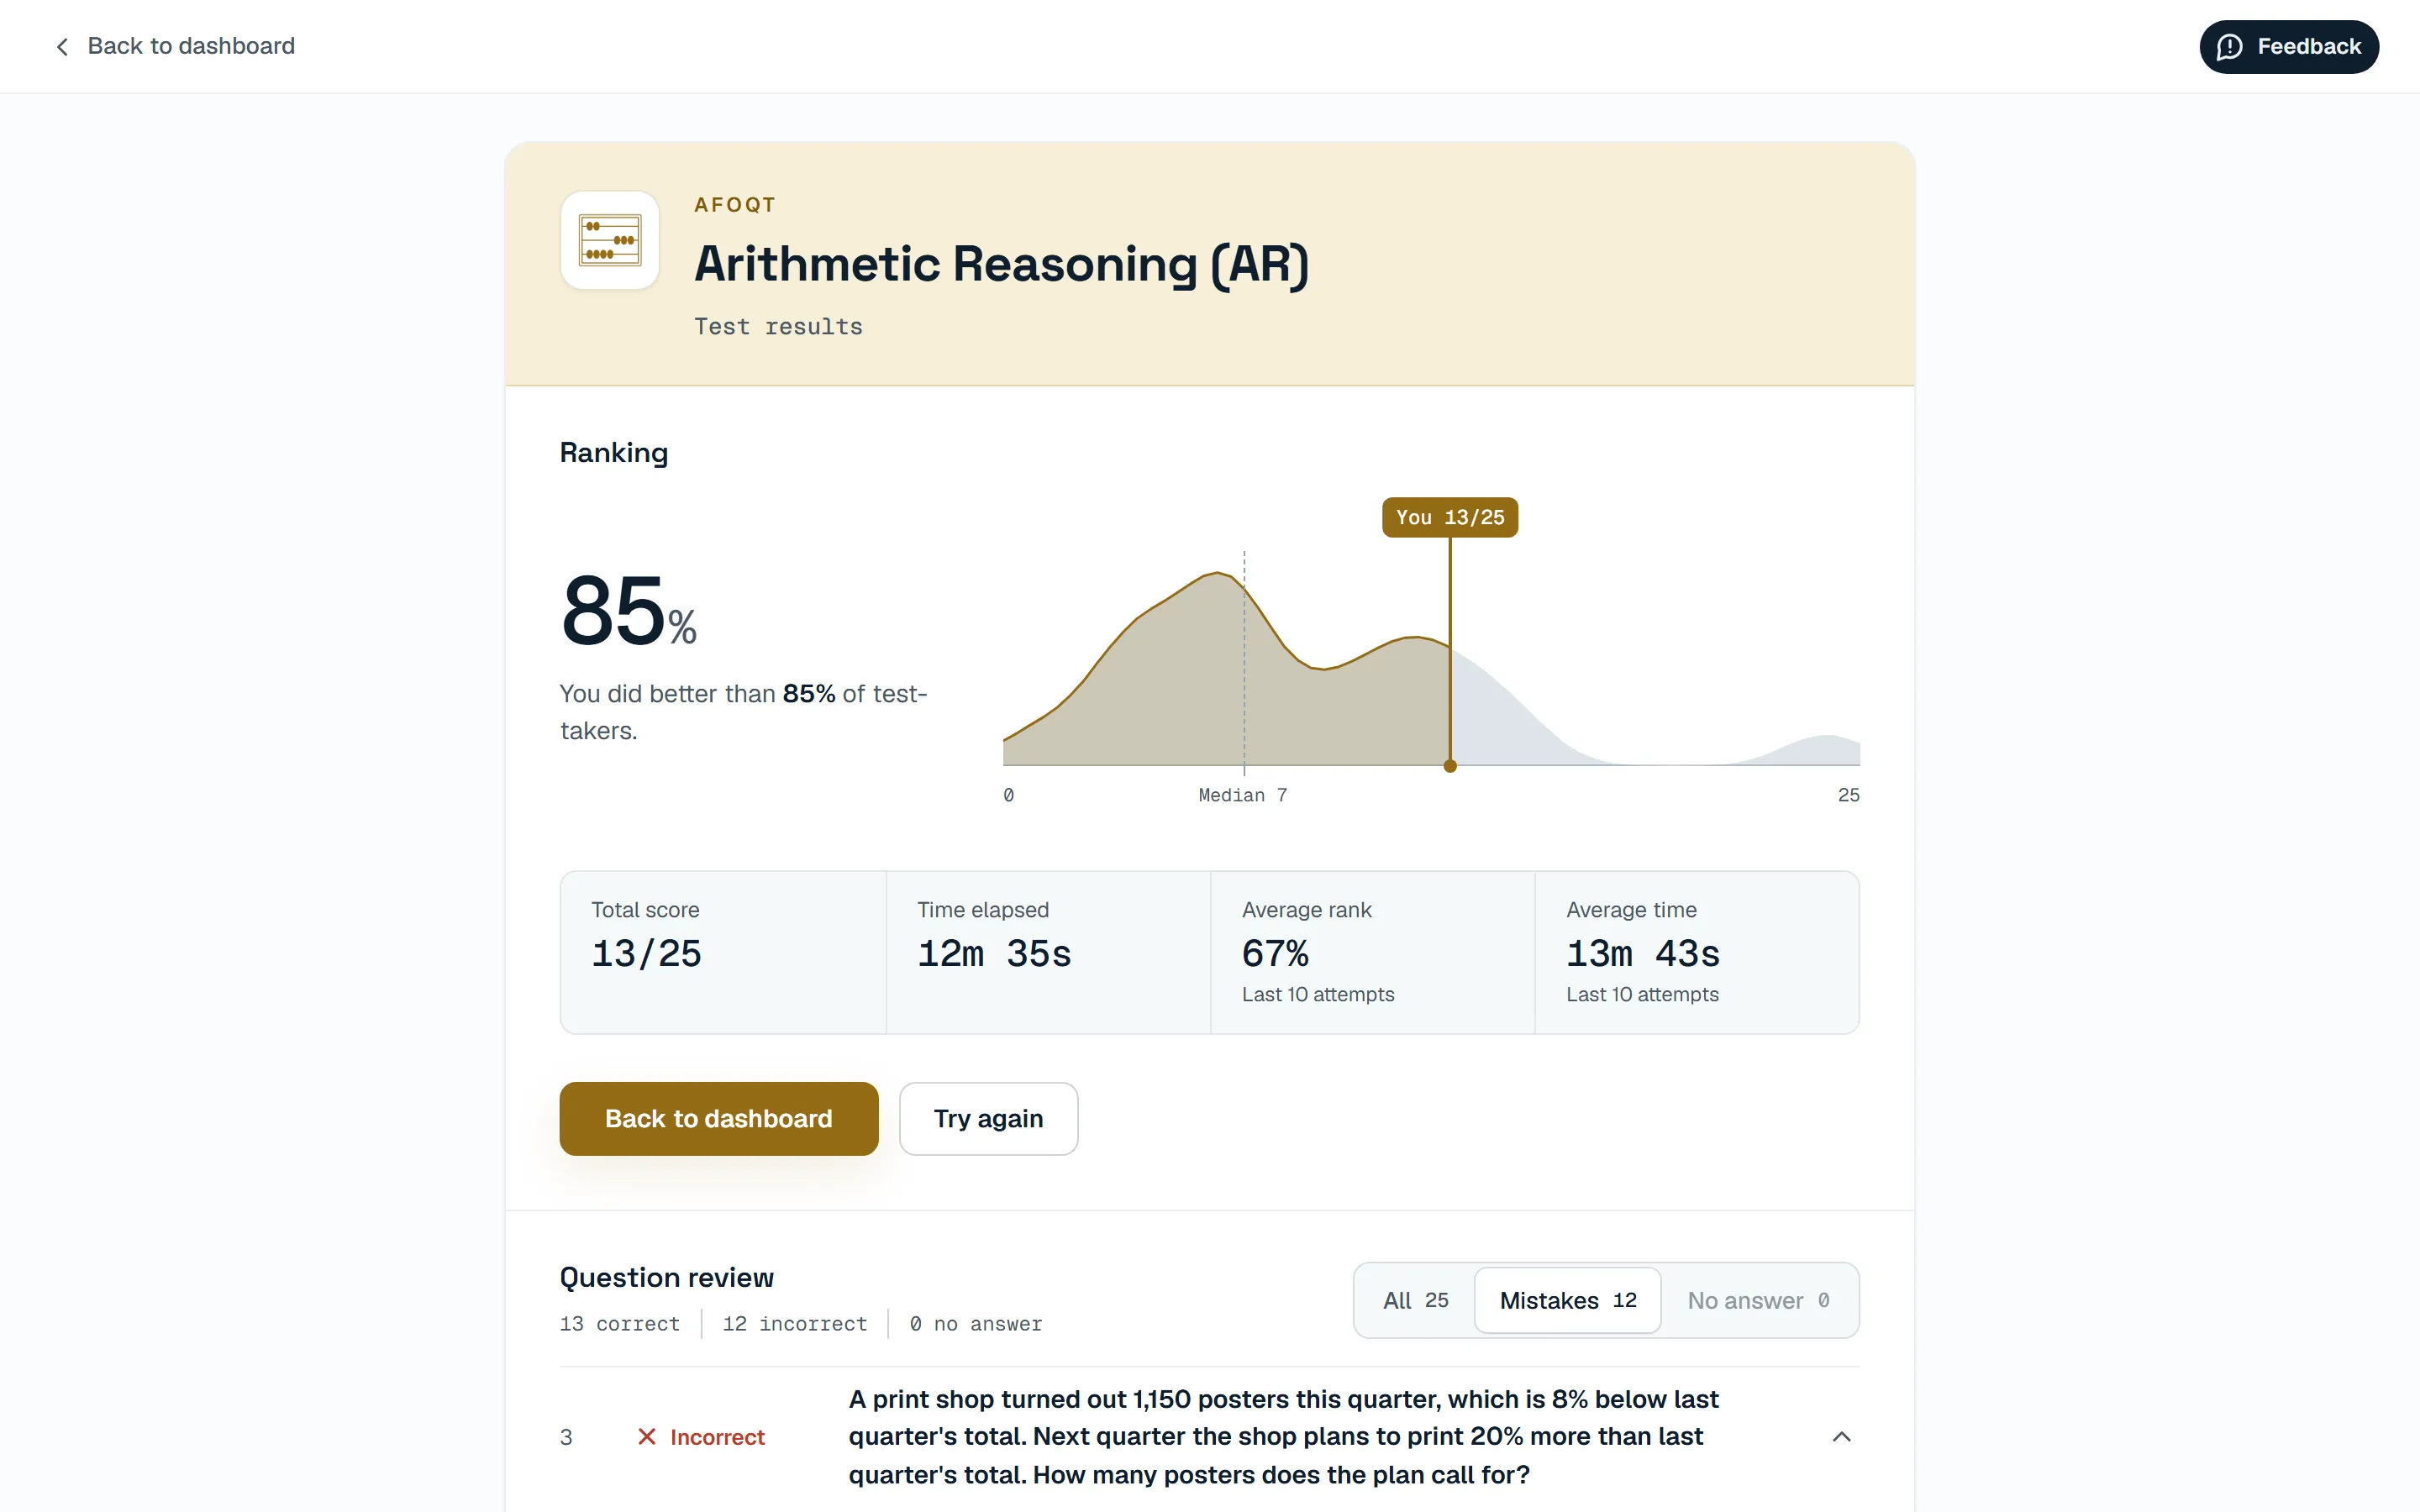The image size is (2420, 1512).
Task: Click the AFOQT label
Action: point(735,205)
